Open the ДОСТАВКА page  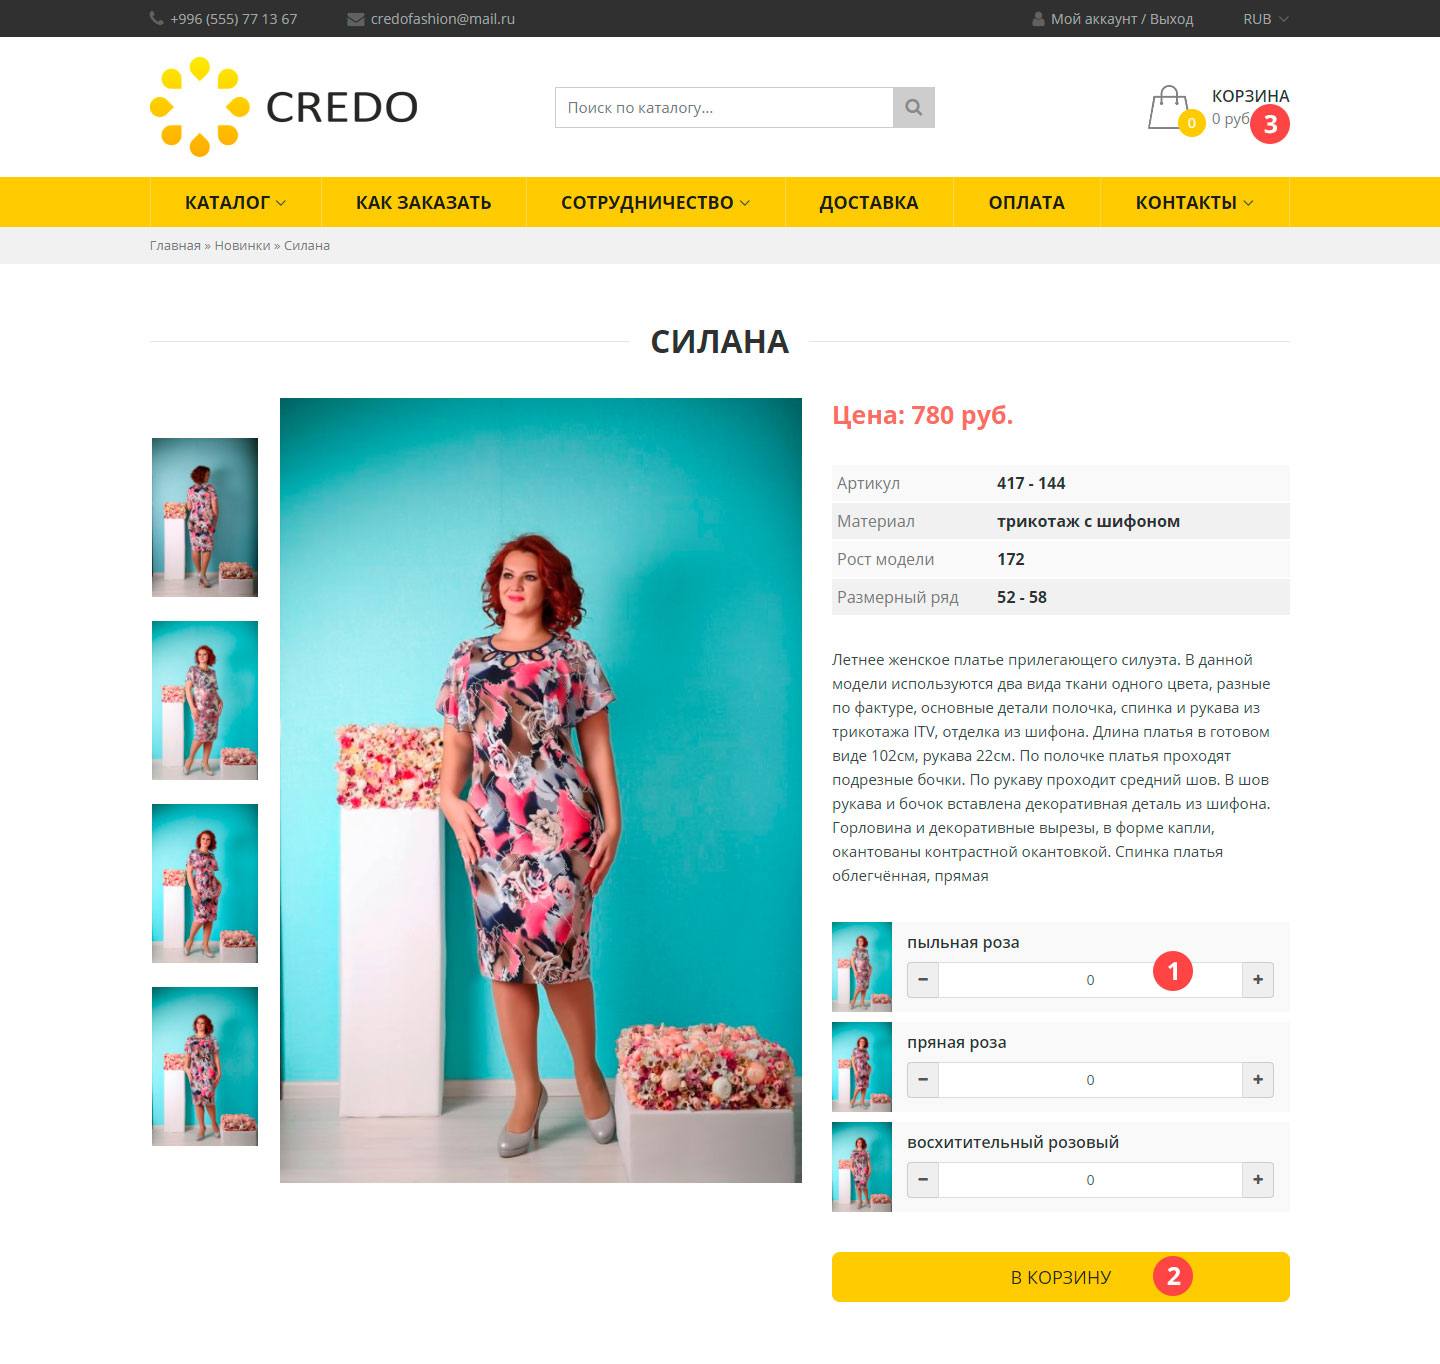click(x=869, y=202)
